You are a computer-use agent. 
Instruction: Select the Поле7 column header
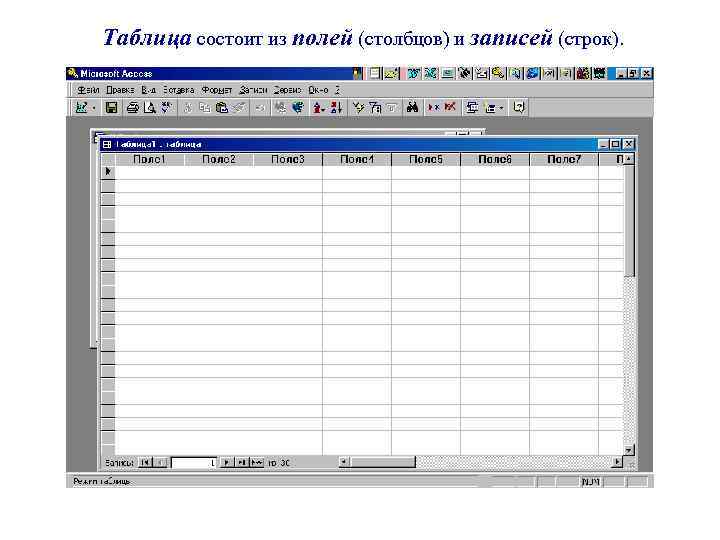[x=564, y=159]
